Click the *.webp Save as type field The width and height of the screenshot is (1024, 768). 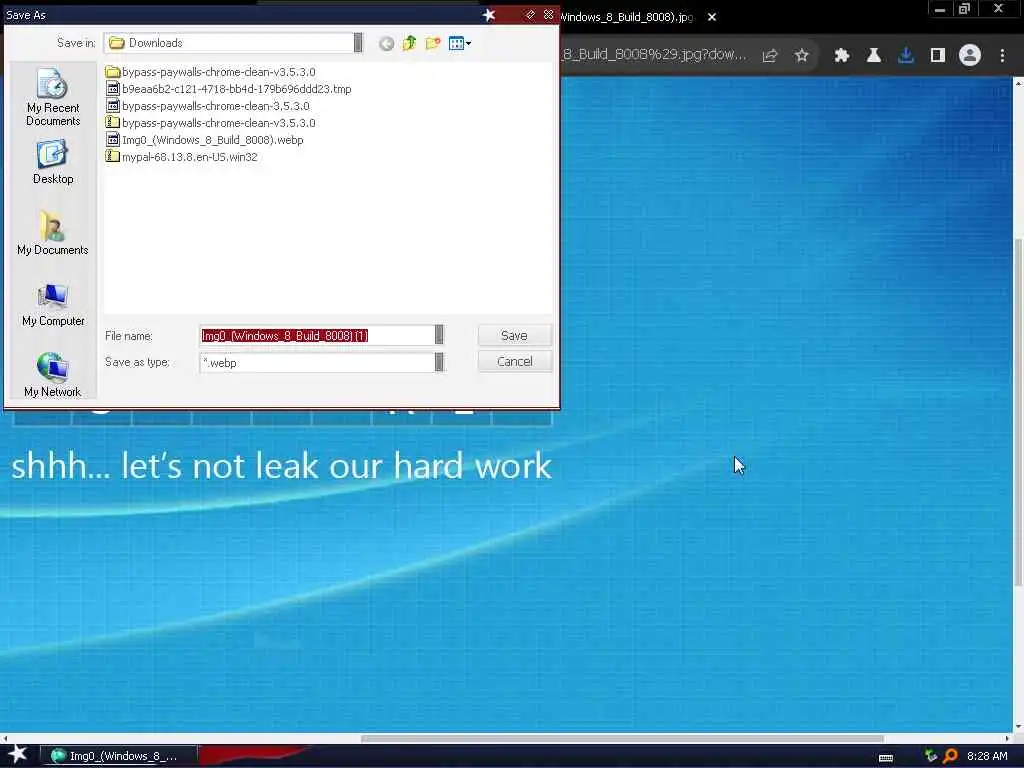click(317, 362)
